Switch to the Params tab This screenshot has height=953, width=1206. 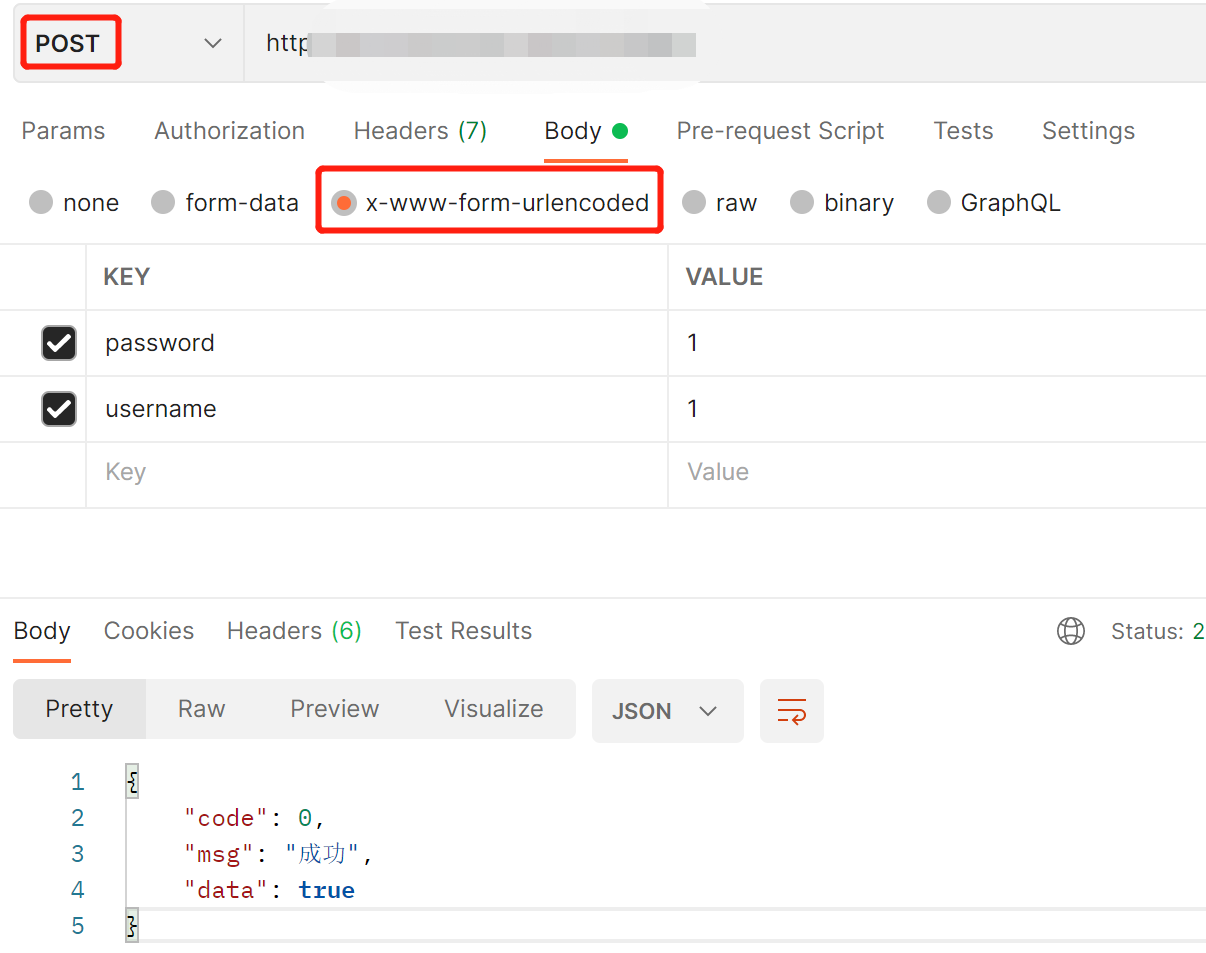63,131
